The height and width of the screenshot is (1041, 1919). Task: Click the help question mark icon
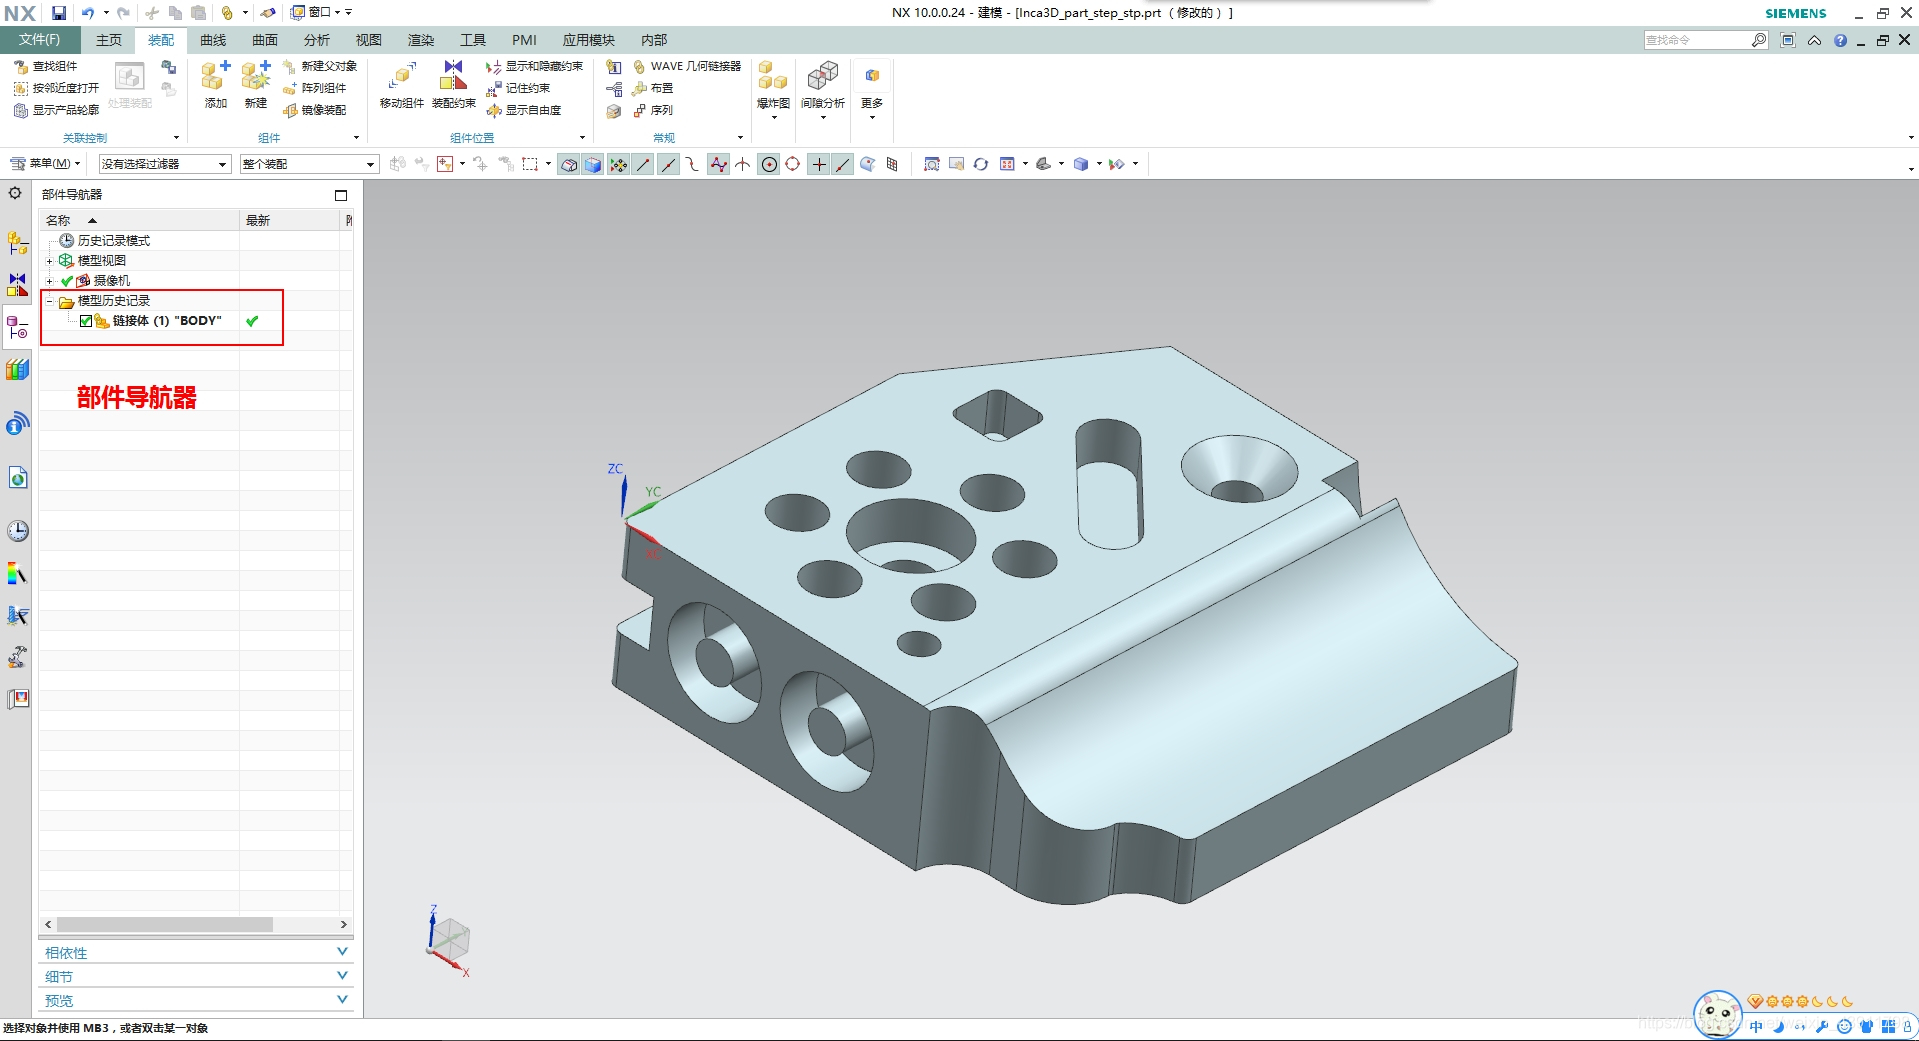click(x=1841, y=40)
